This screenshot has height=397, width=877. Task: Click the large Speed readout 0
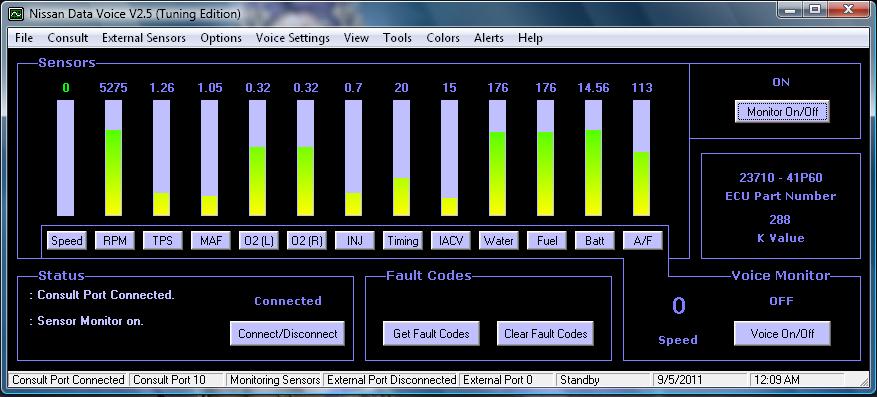click(678, 306)
